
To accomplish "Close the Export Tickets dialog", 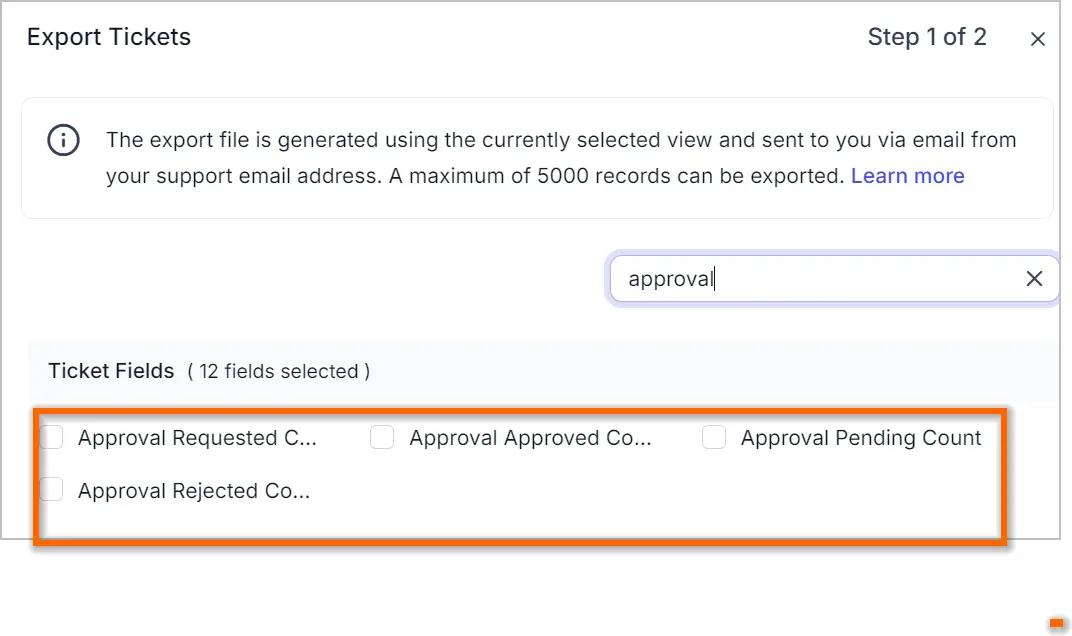I will (x=1037, y=39).
